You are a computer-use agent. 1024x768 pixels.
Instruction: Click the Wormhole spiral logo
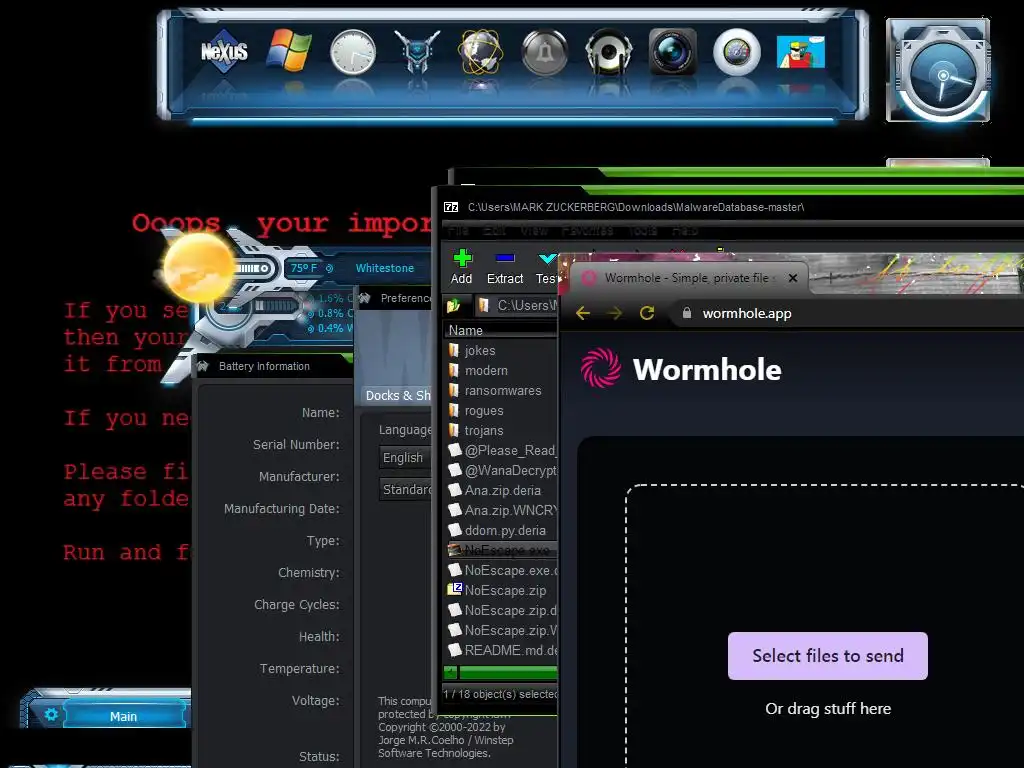(601, 368)
